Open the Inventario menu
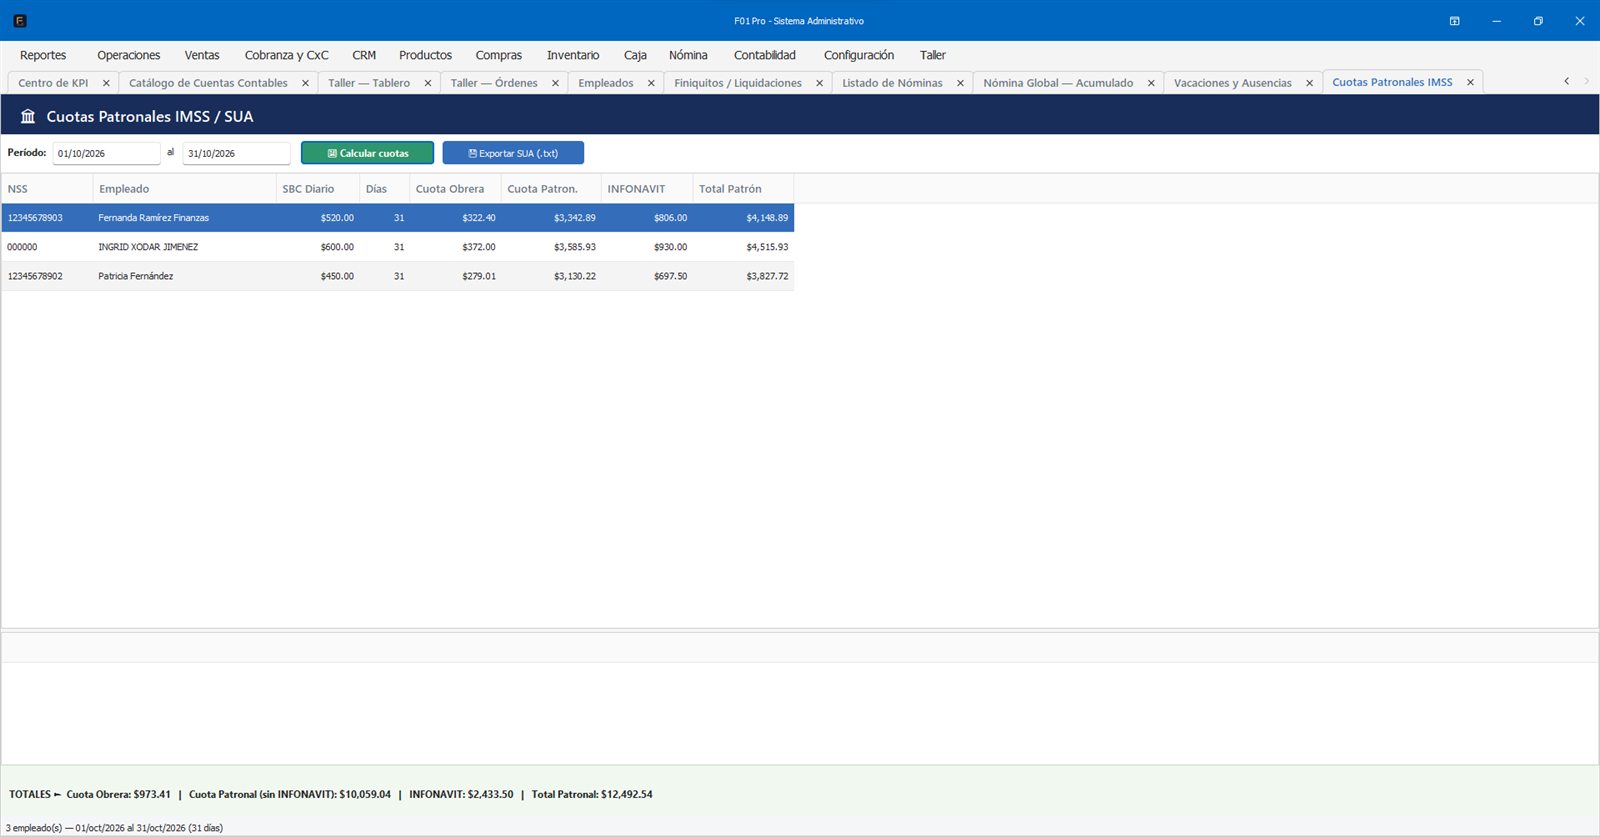 pos(573,55)
